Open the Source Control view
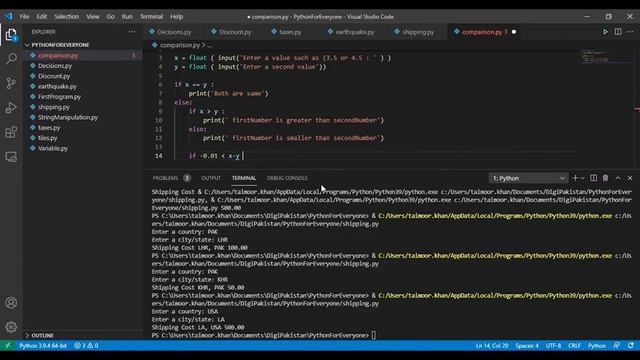Viewport: 640px width, 360px height. tap(11, 83)
